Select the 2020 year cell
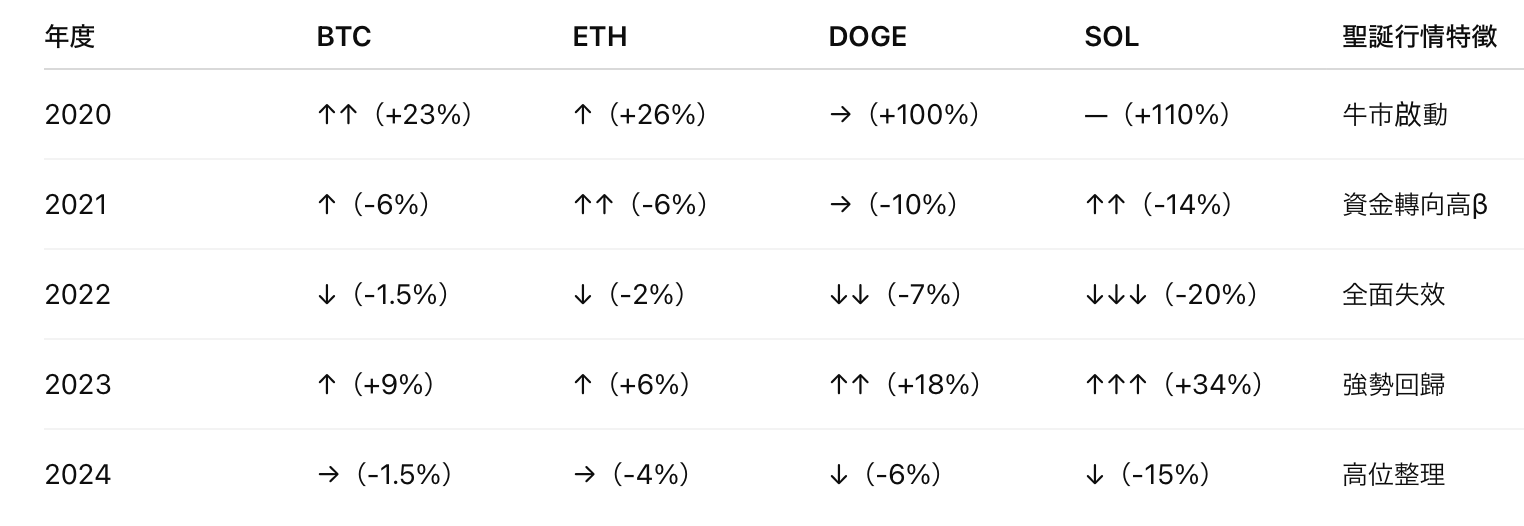 [x=78, y=115]
